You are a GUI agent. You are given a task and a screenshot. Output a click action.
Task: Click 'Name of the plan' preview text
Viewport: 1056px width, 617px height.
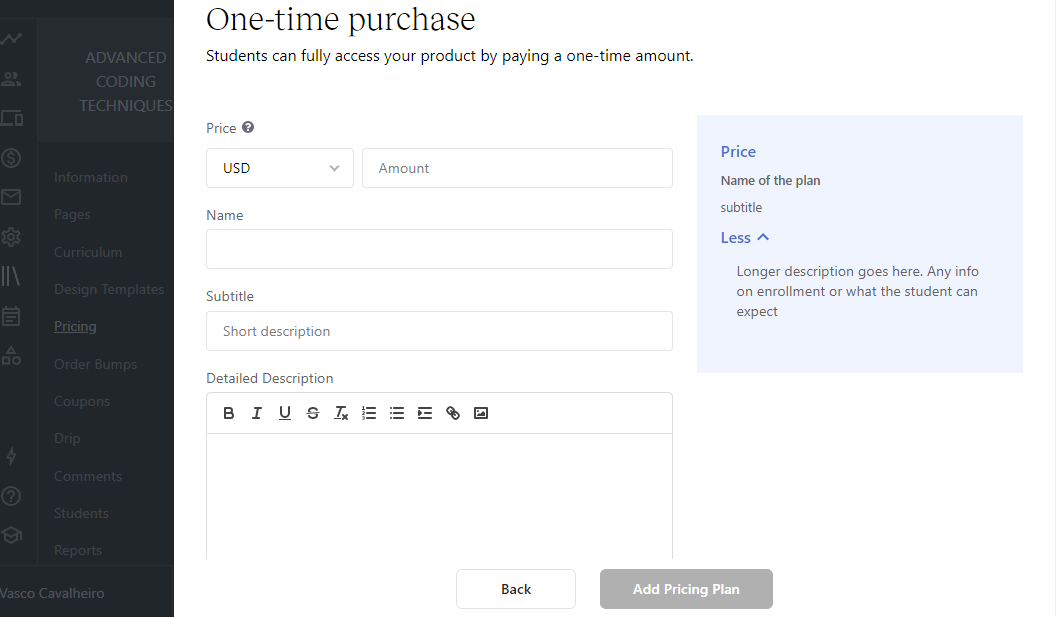click(x=770, y=181)
